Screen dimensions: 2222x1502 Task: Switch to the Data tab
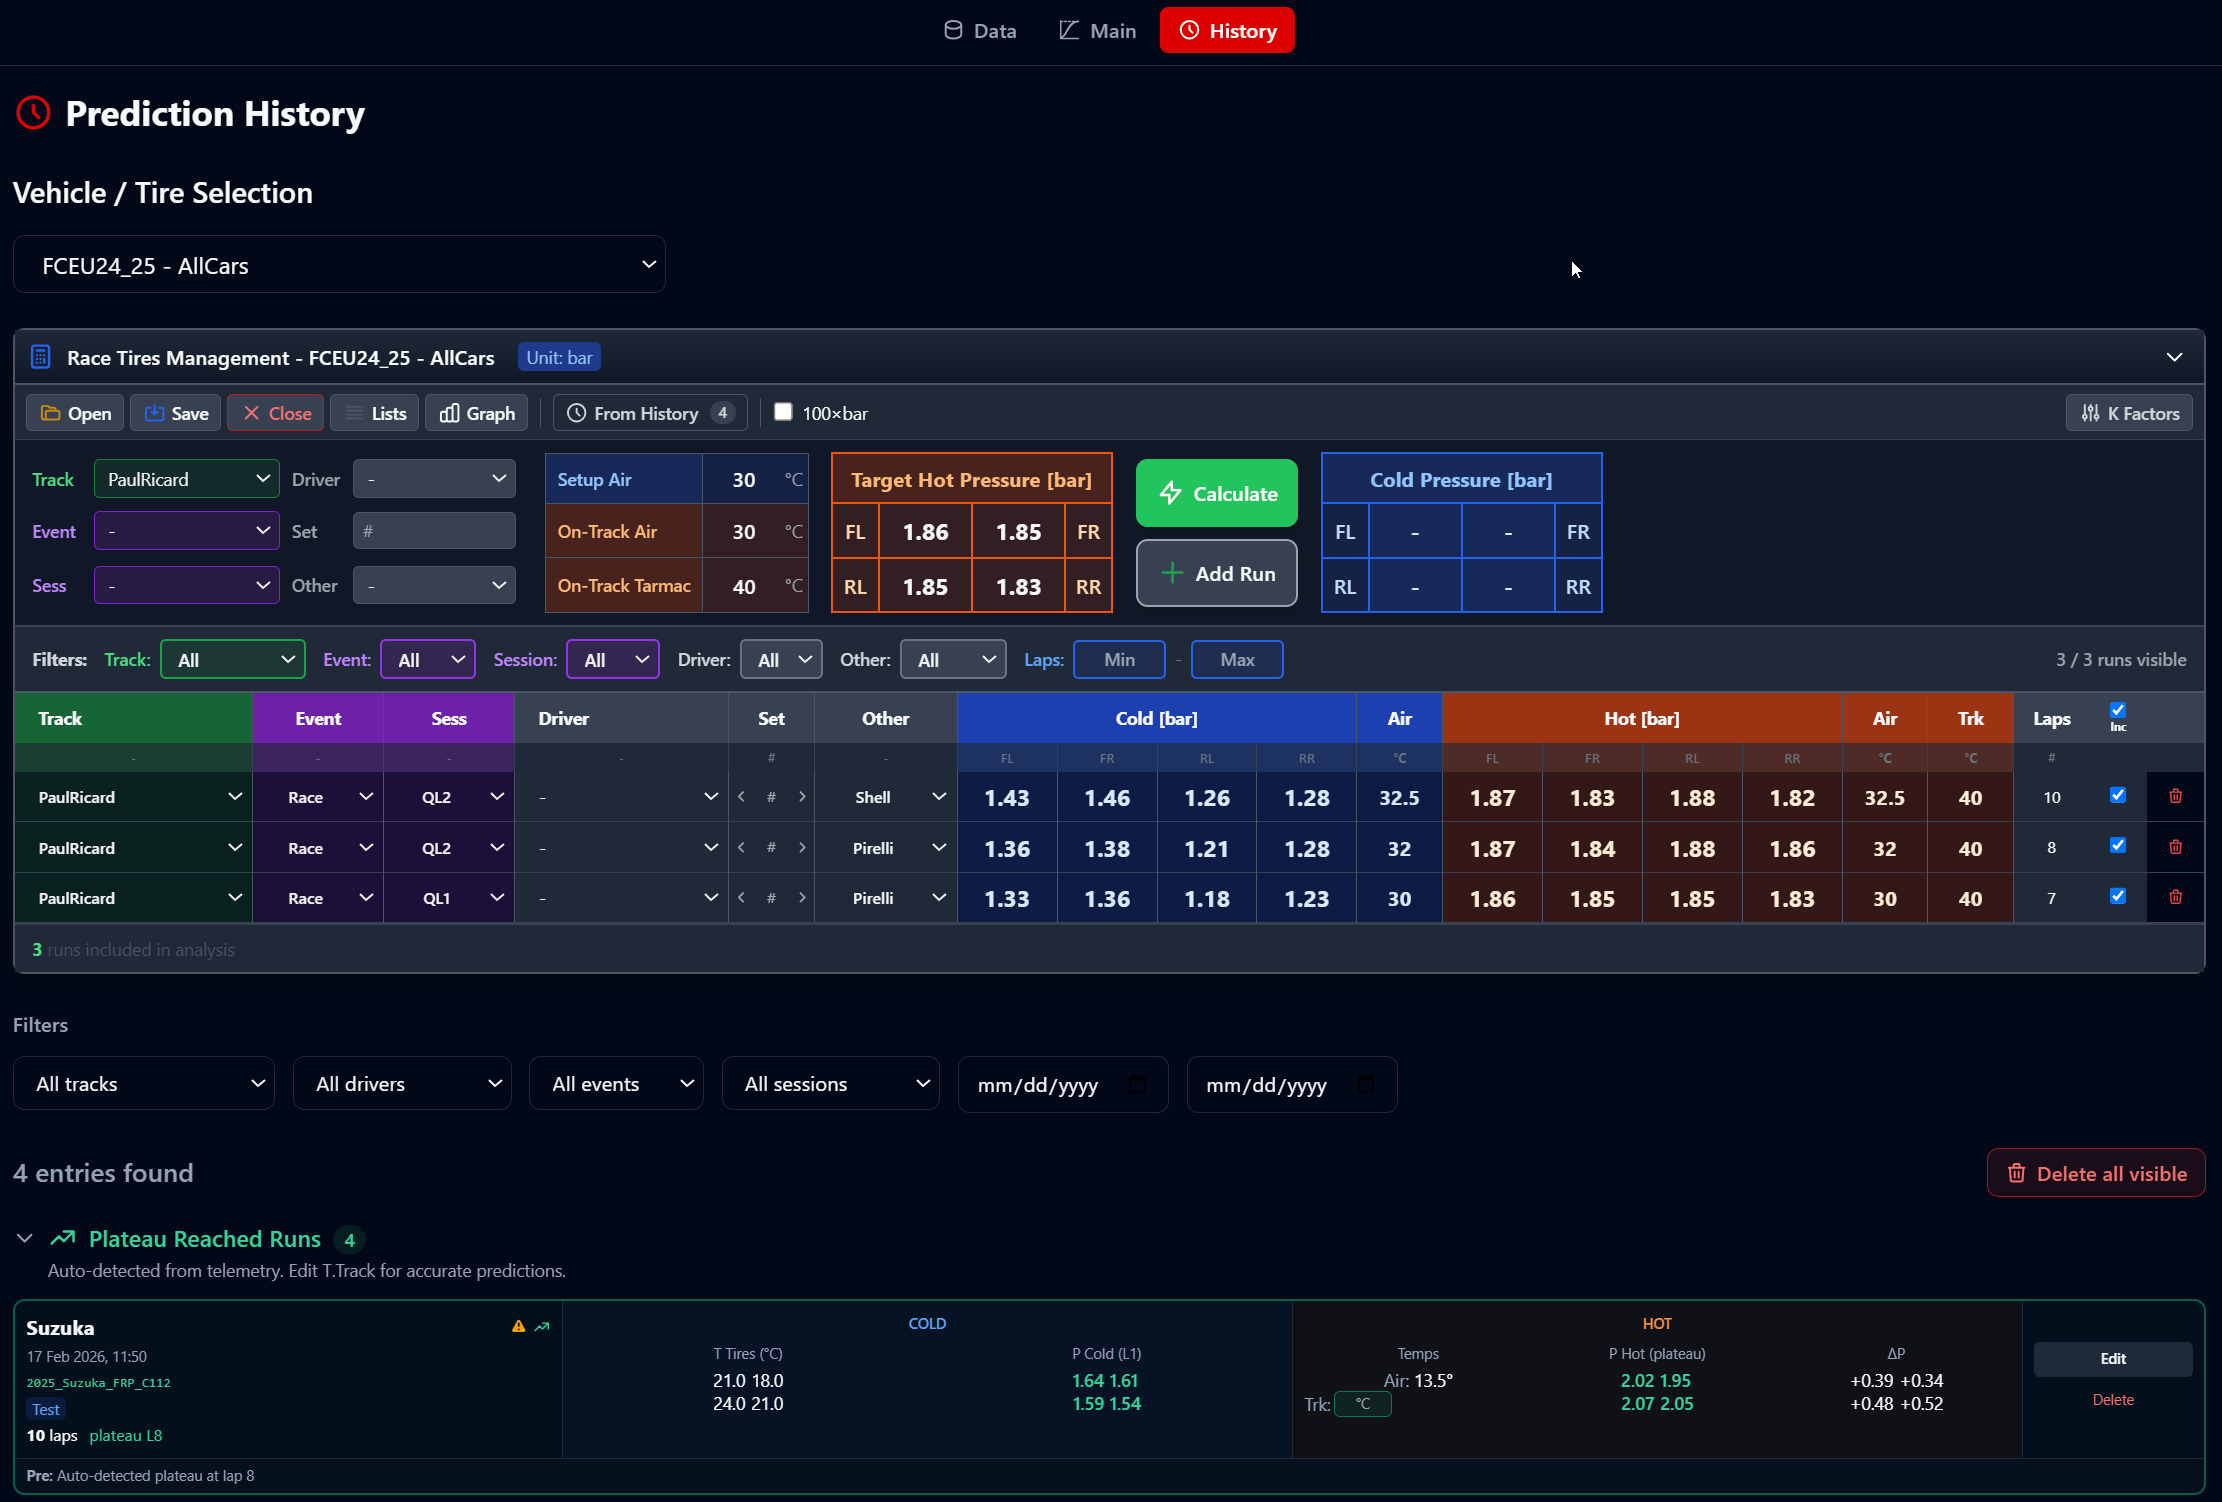click(980, 31)
